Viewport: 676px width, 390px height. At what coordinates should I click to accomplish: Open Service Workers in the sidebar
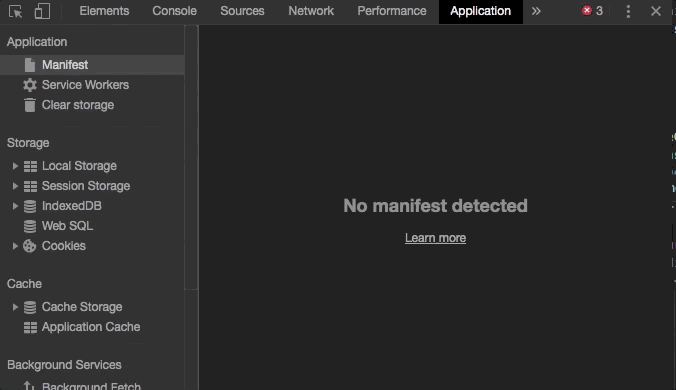tap(85, 85)
